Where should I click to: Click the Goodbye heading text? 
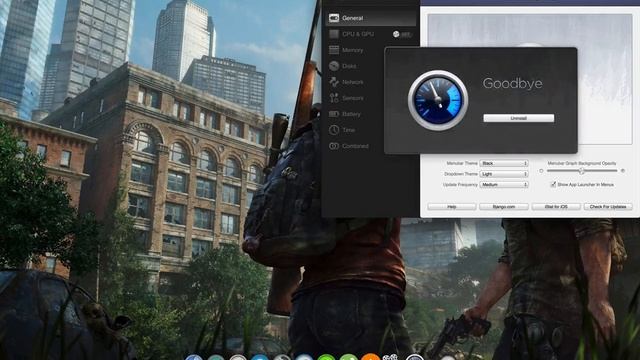point(512,83)
